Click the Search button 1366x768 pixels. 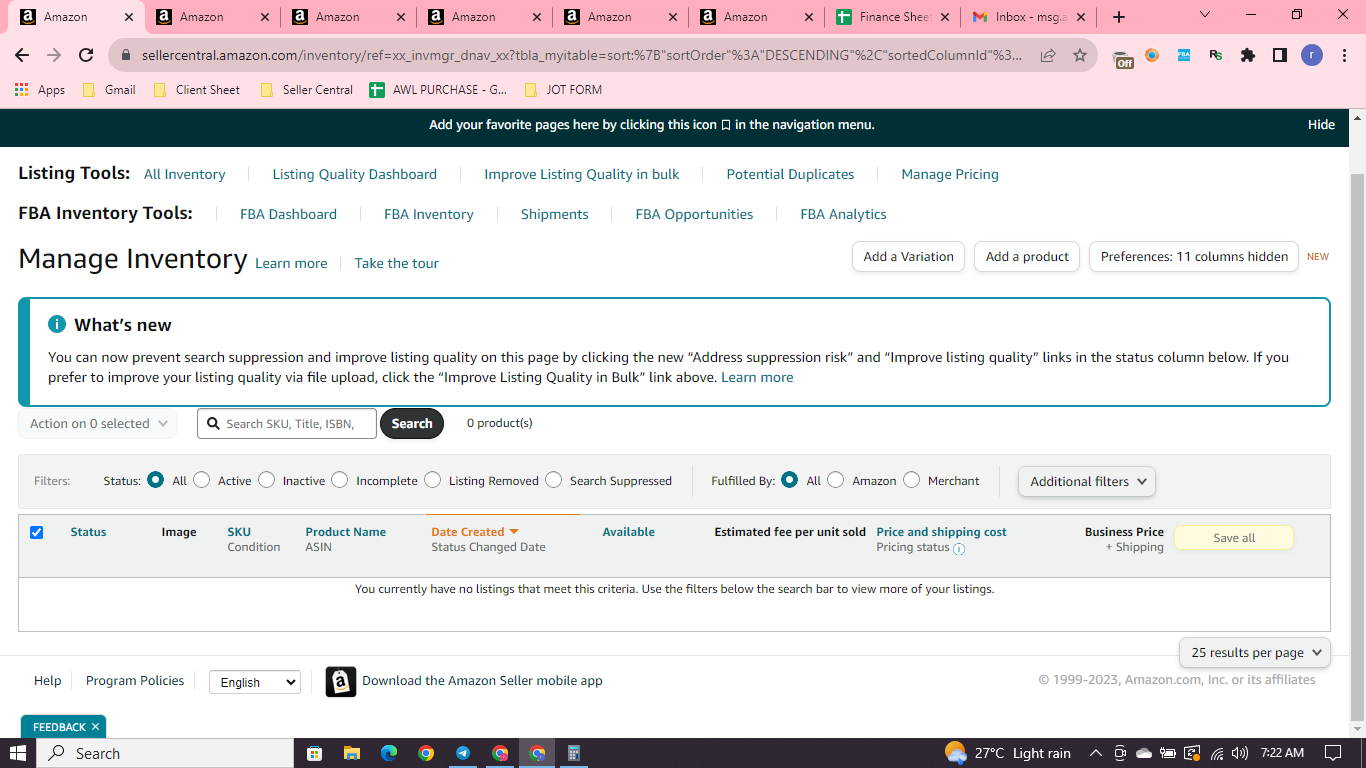tap(412, 424)
